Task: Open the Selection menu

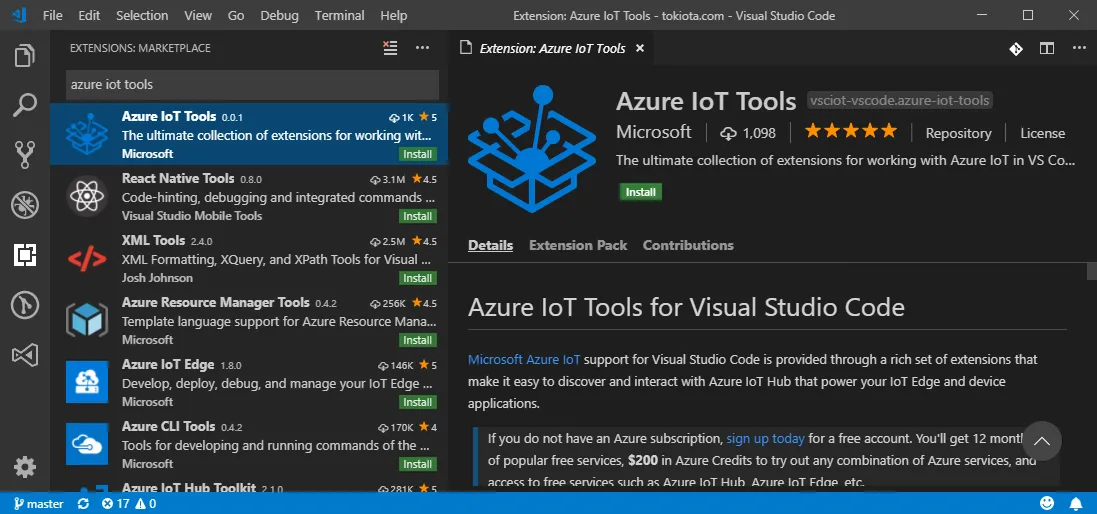Action: [x=142, y=15]
